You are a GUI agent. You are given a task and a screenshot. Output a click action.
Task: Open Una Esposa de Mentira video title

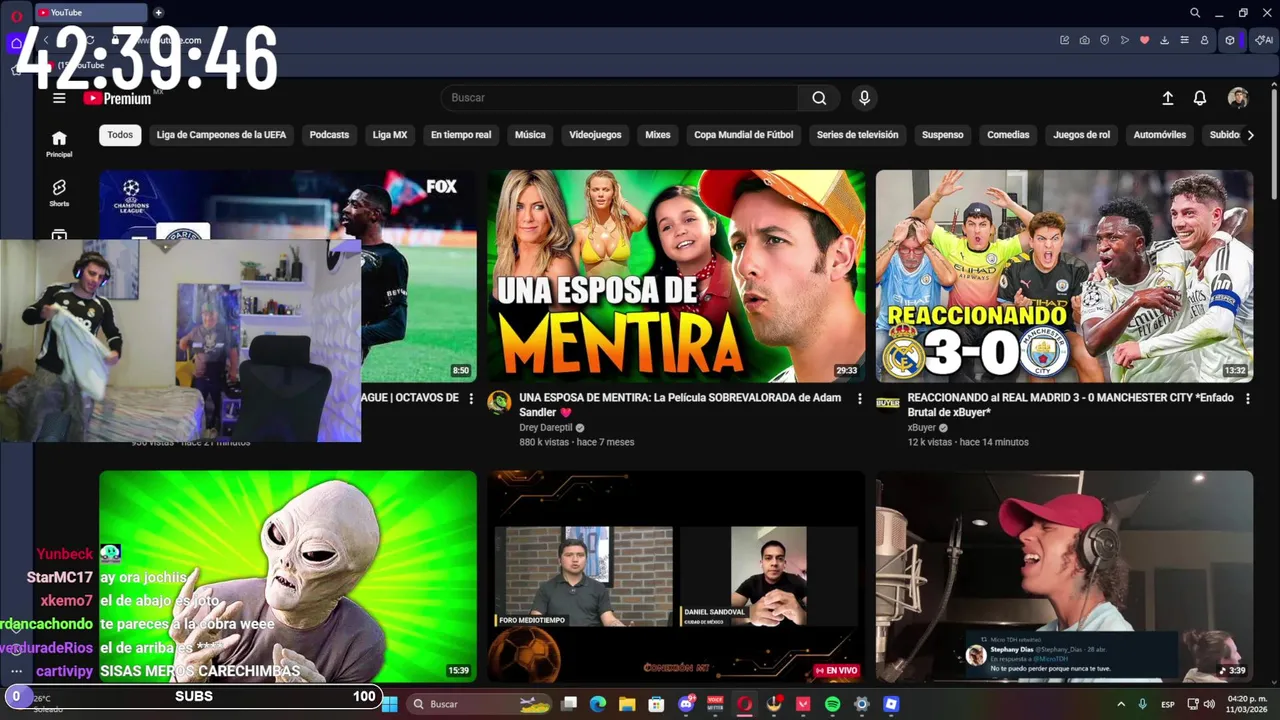(x=680, y=404)
